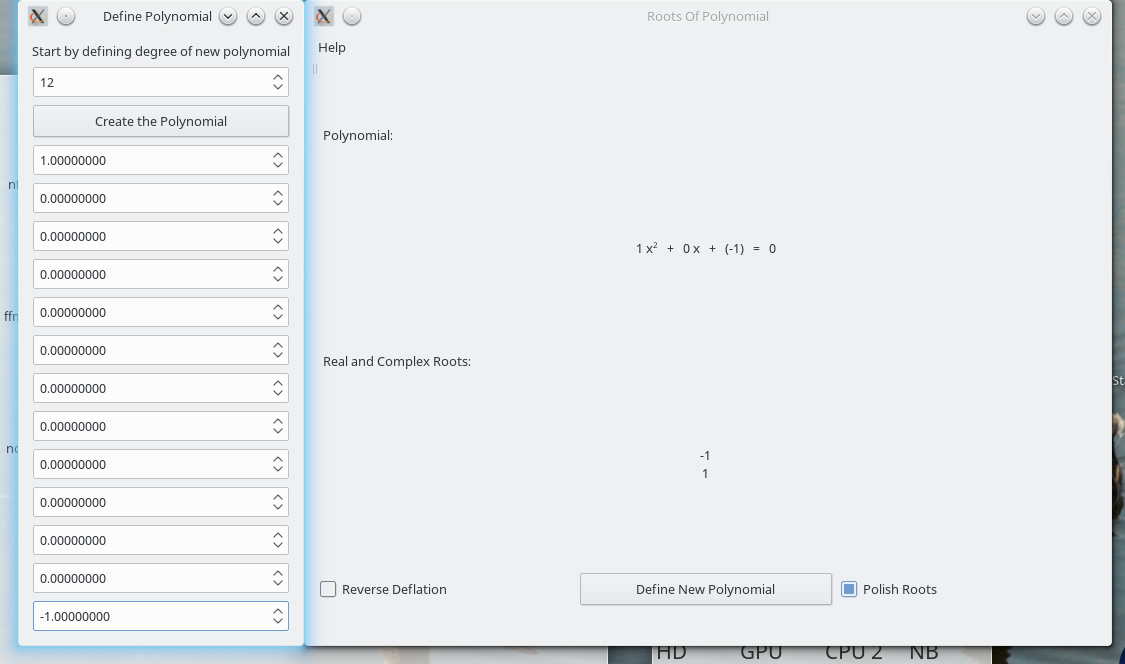Open the Help menu
The height and width of the screenshot is (664, 1125).
pos(332,47)
